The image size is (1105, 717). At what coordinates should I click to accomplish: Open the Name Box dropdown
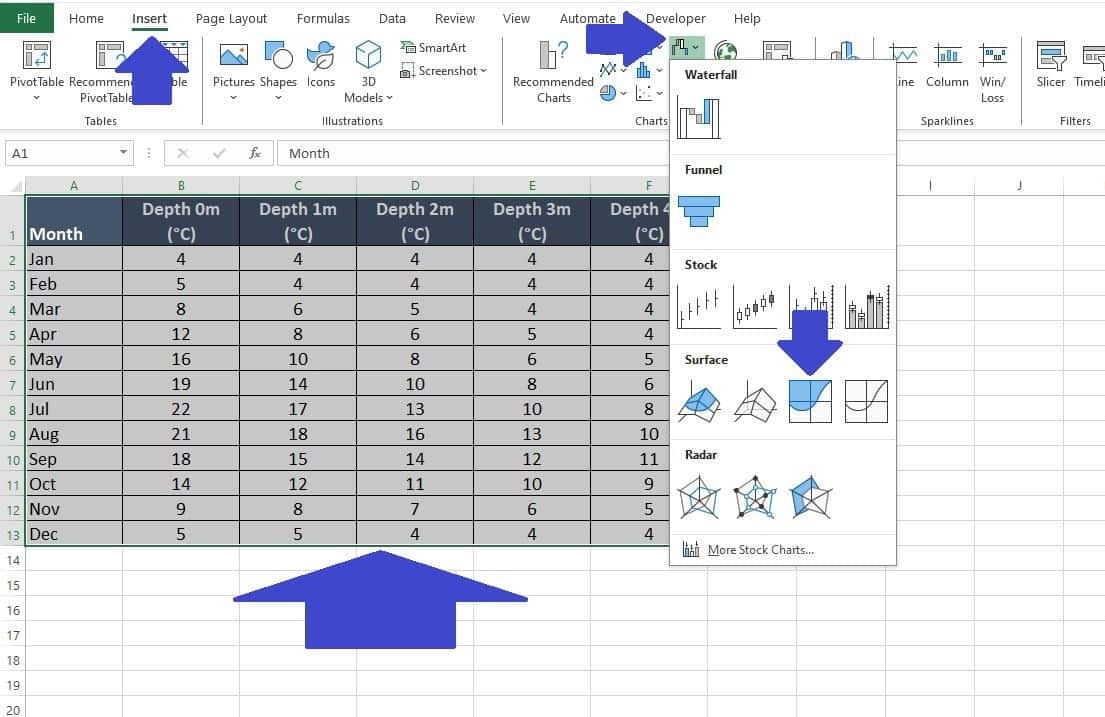(124, 153)
